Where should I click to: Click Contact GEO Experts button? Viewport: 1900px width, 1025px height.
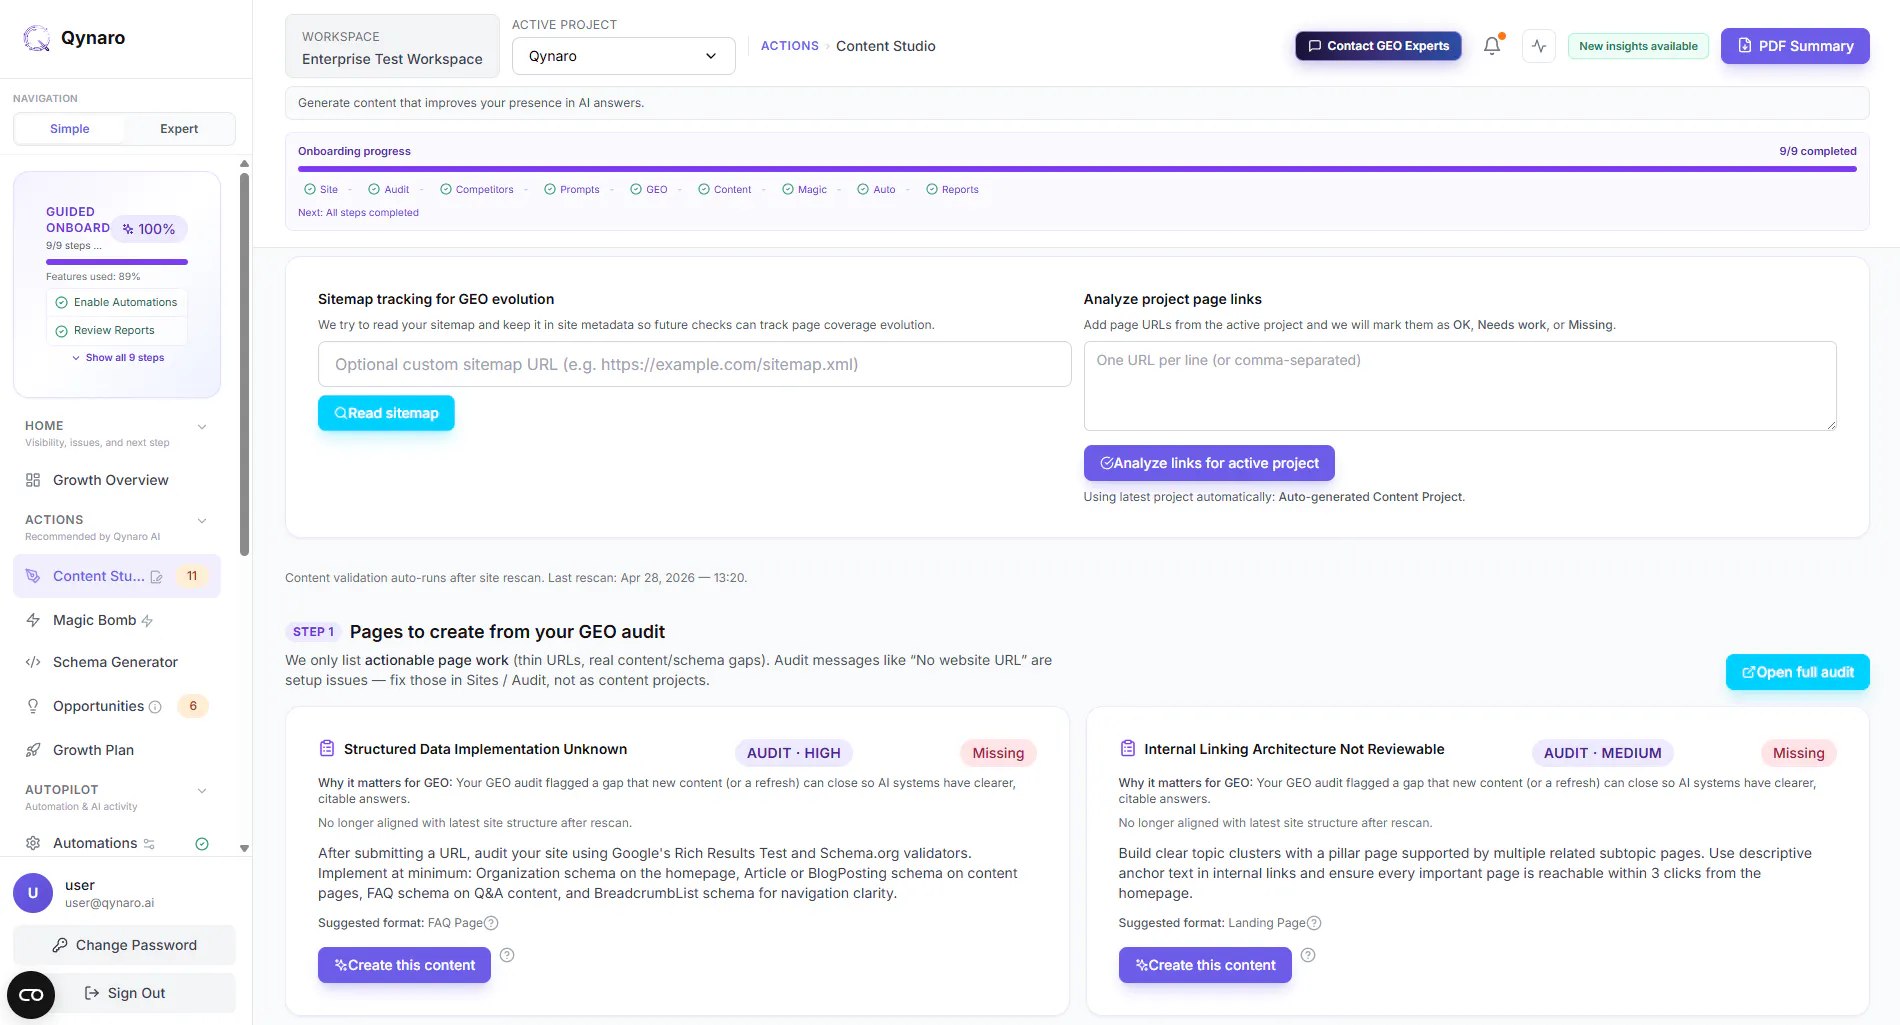pos(1378,46)
